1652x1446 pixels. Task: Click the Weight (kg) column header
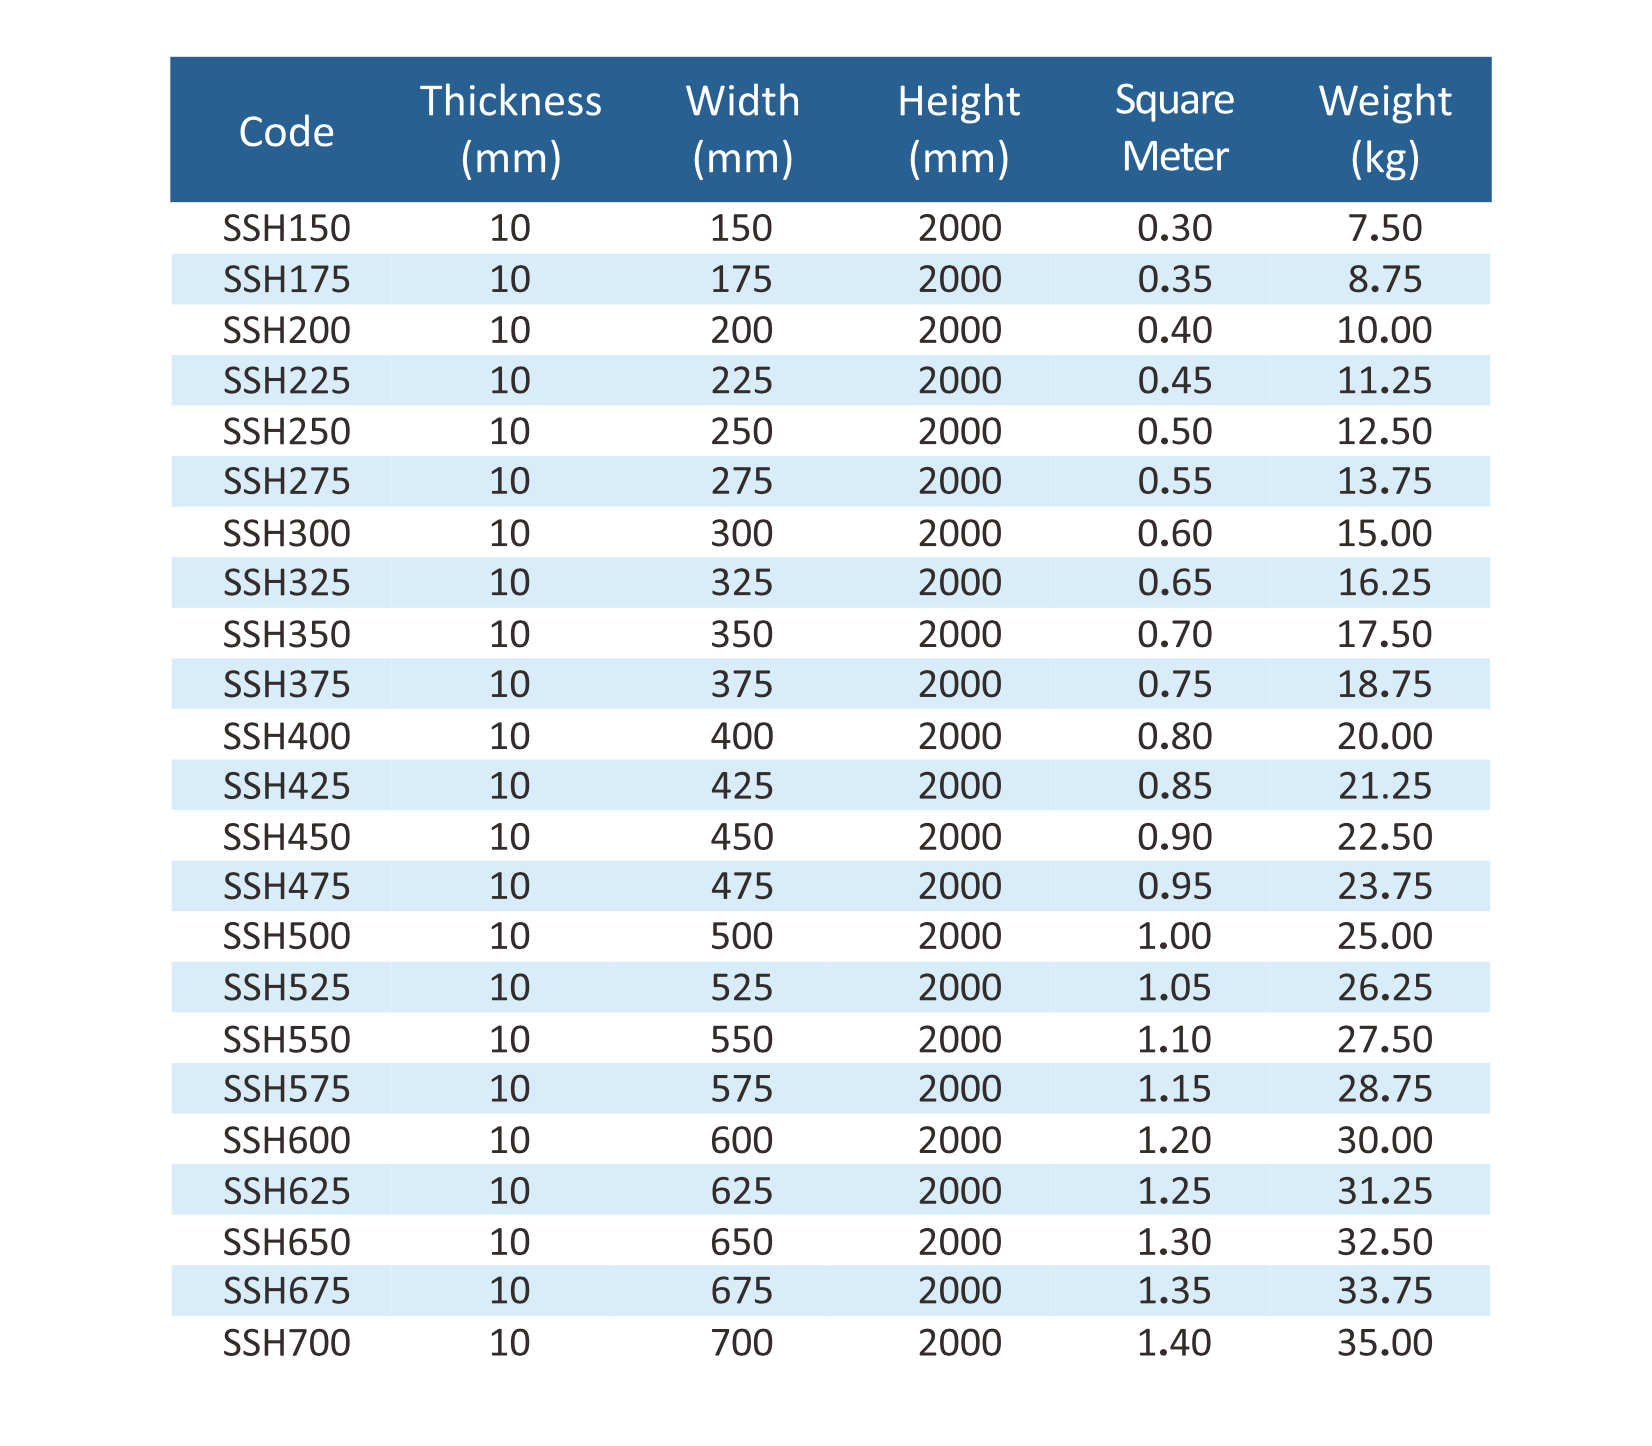point(1384,130)
